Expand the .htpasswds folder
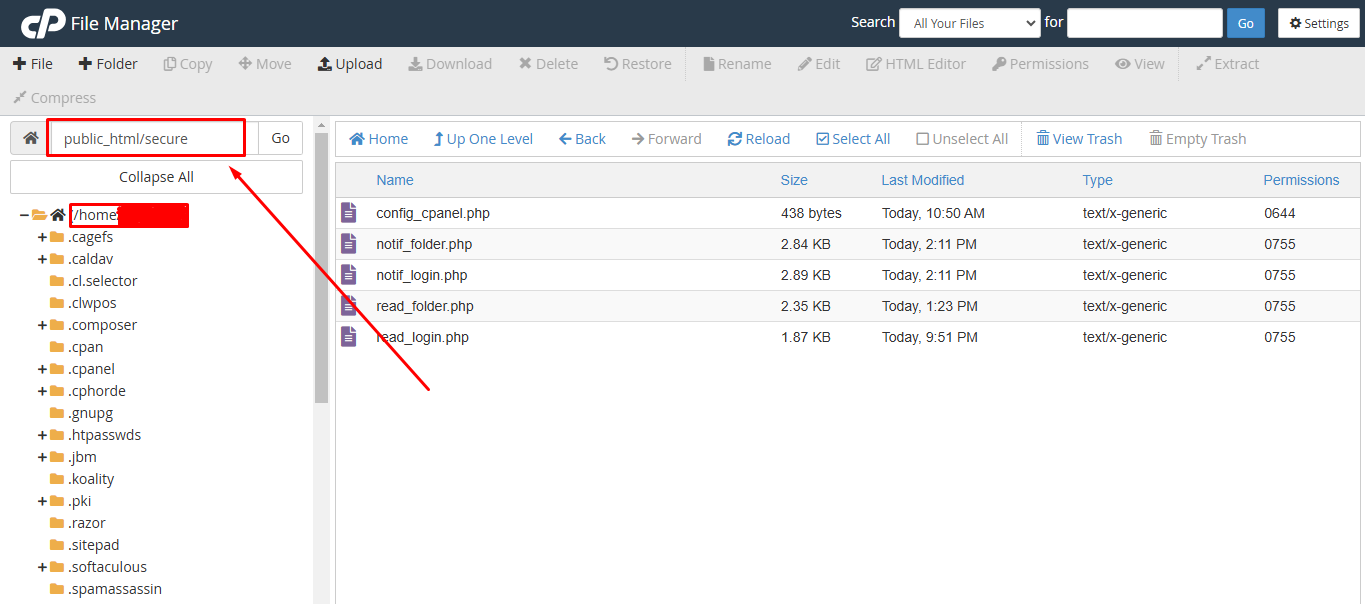This screenshot has width=1365, height=604. (42, 435)
